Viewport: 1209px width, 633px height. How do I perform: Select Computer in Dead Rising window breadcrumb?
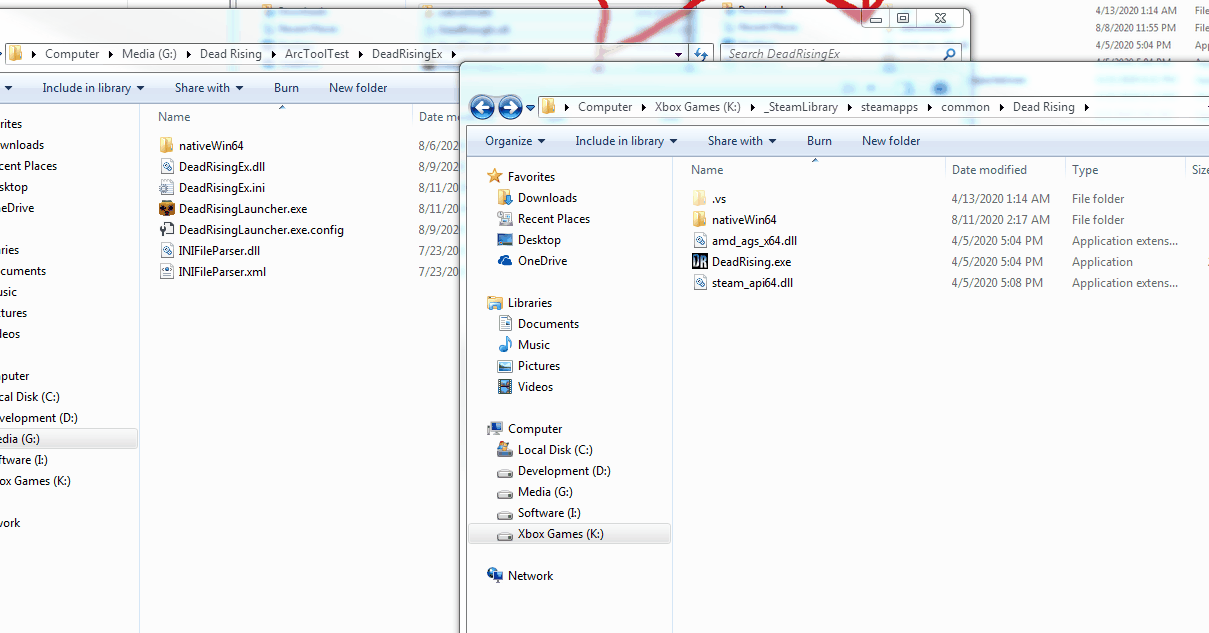(605, 107)
